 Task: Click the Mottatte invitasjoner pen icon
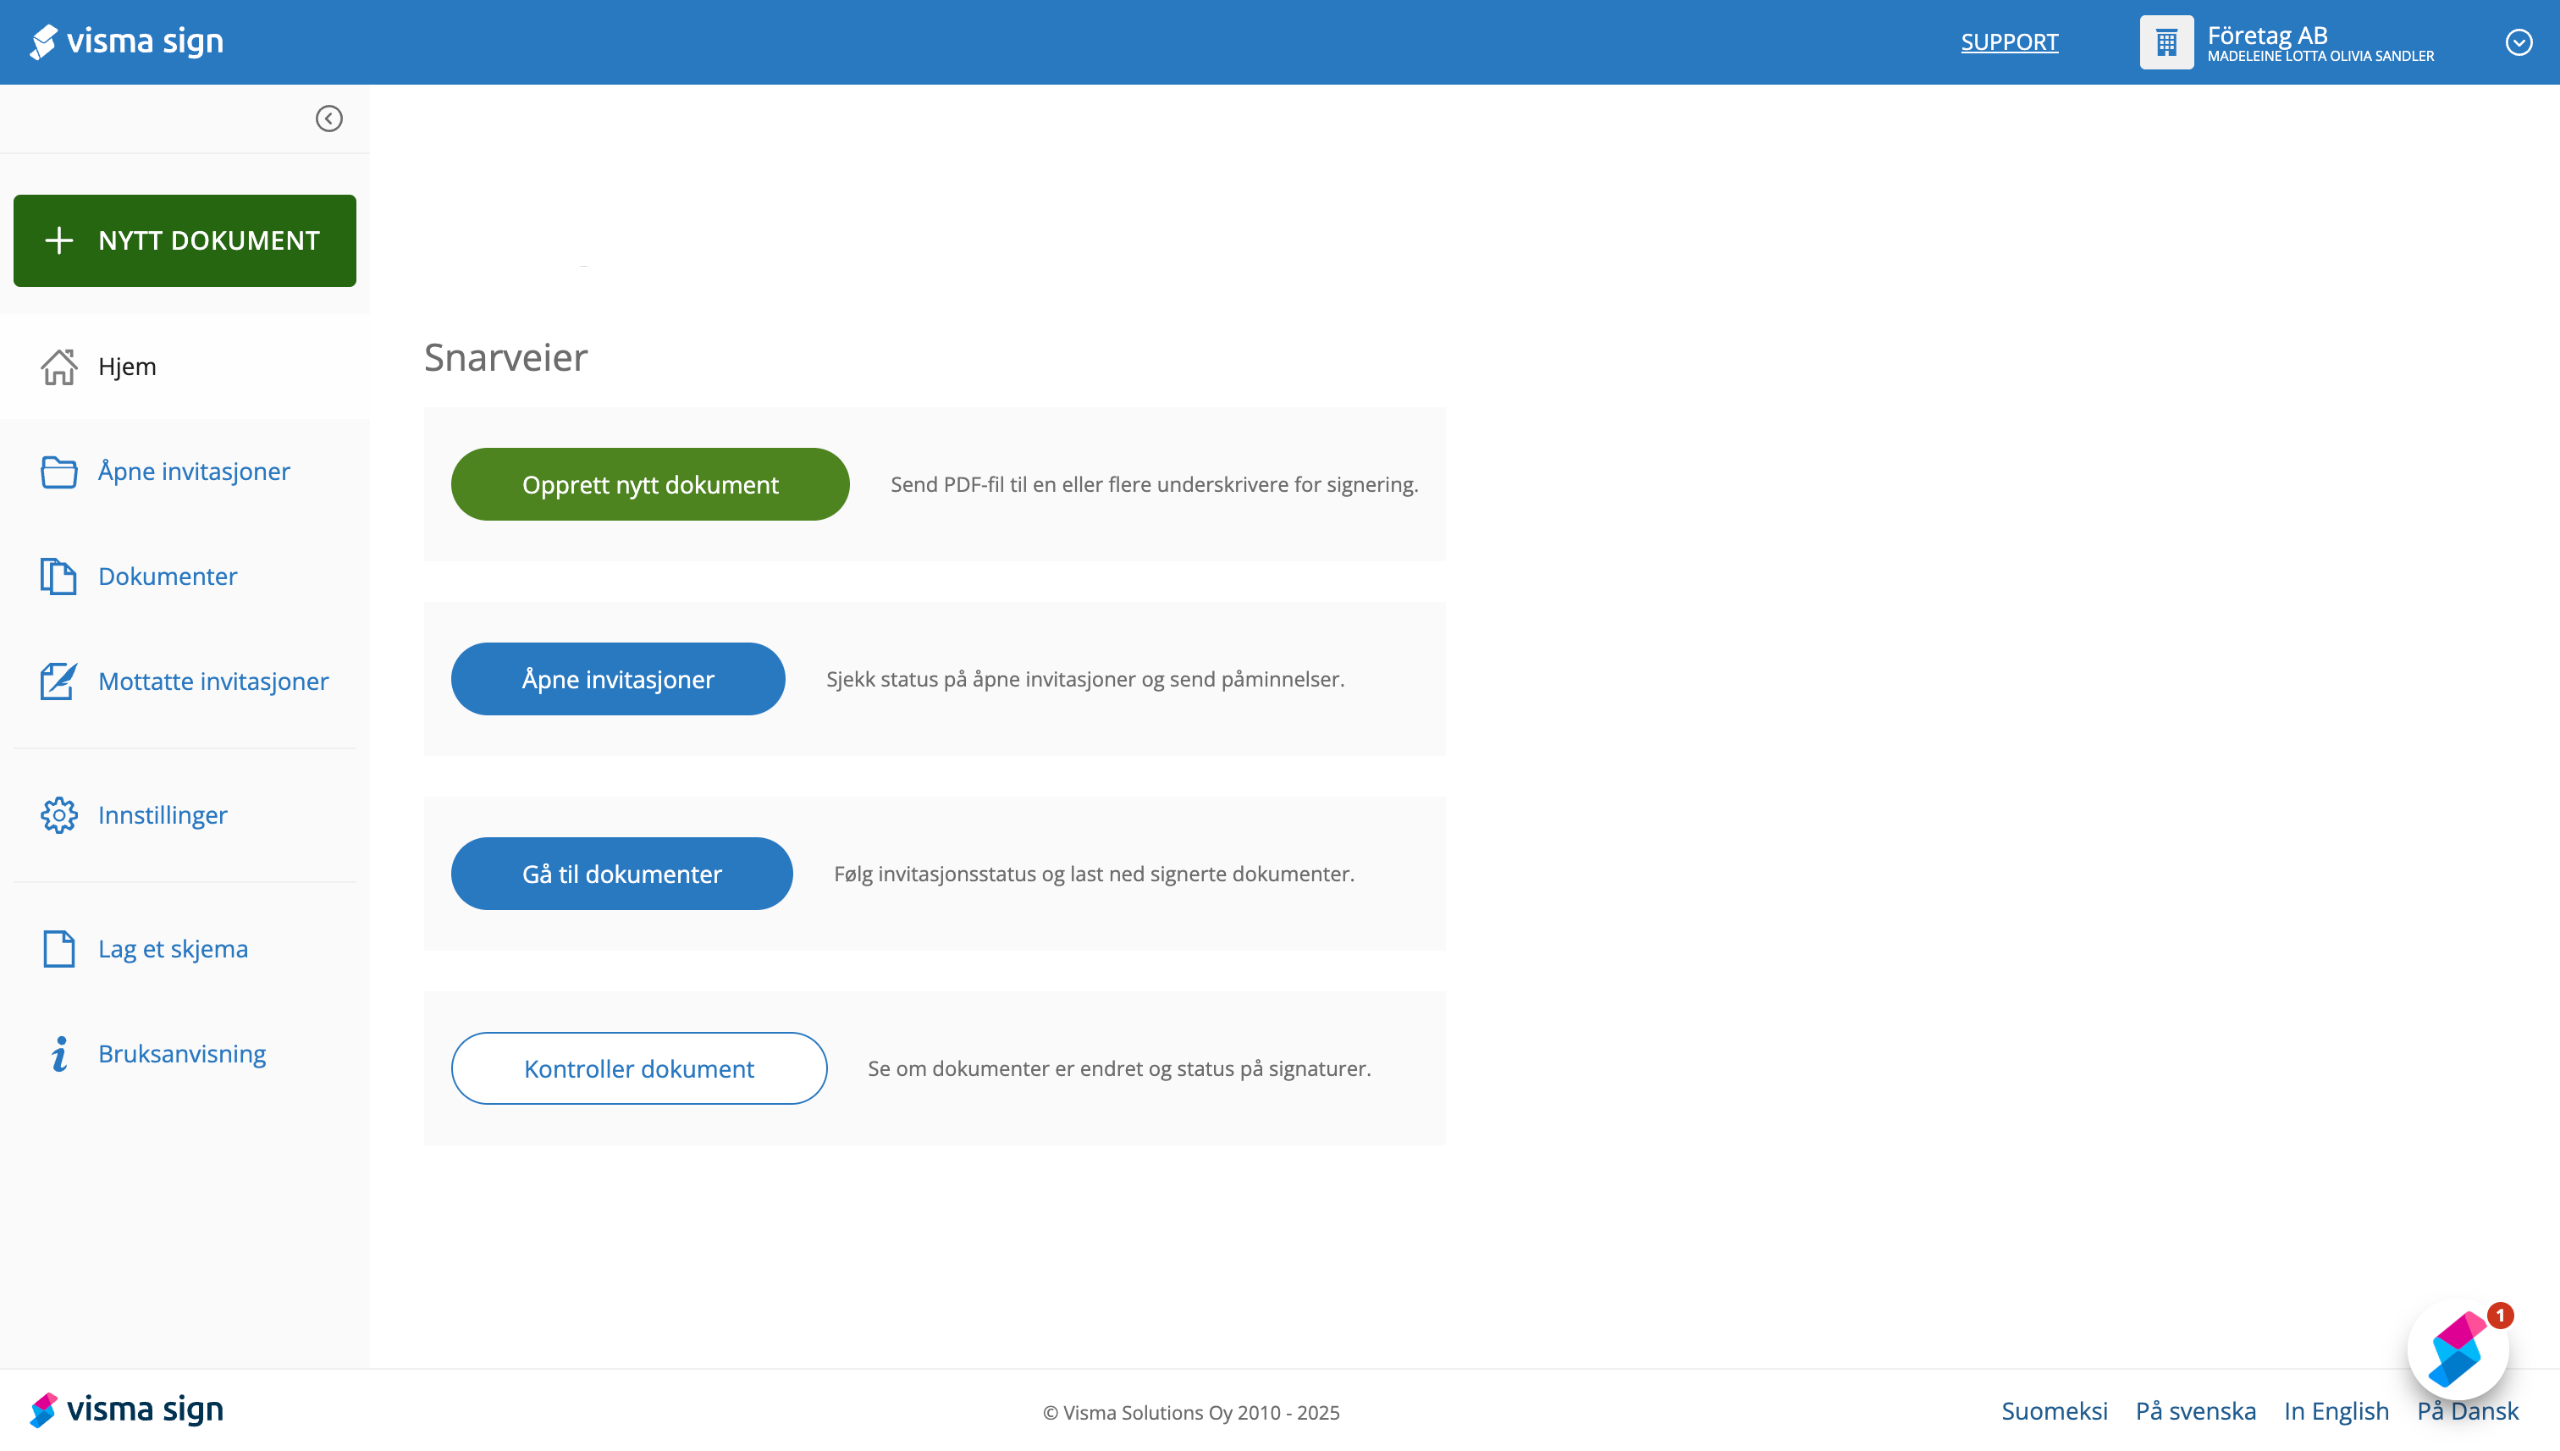(x=59, y=682)
